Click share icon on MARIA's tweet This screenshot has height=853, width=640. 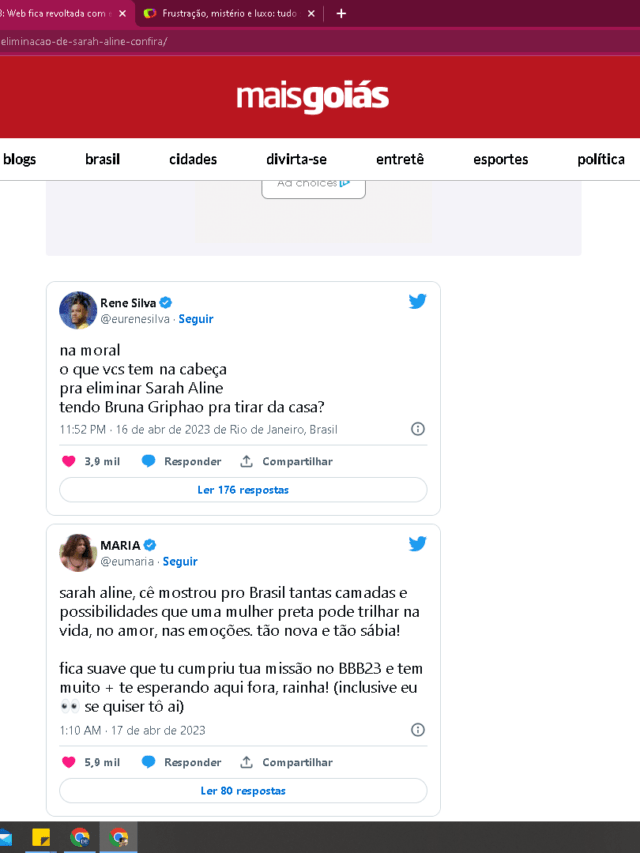[x=247, y=762]
